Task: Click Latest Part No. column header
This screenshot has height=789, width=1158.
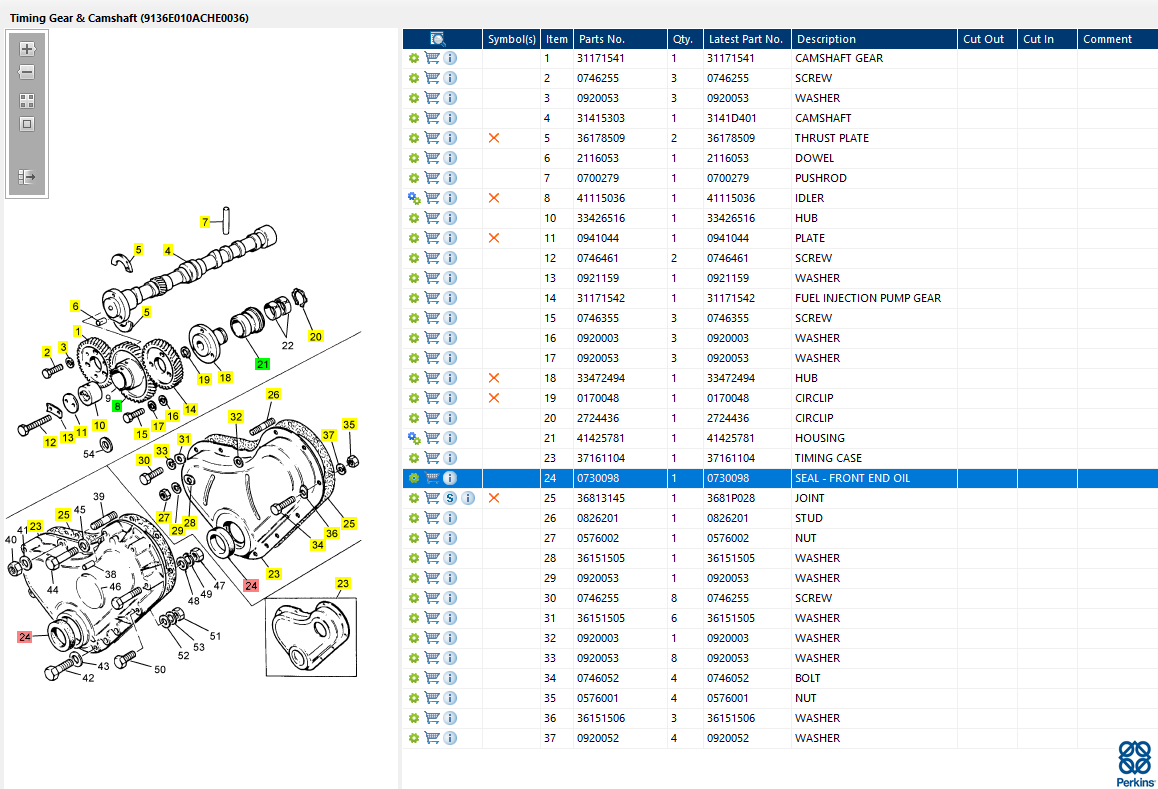Action: click(747, 39)
